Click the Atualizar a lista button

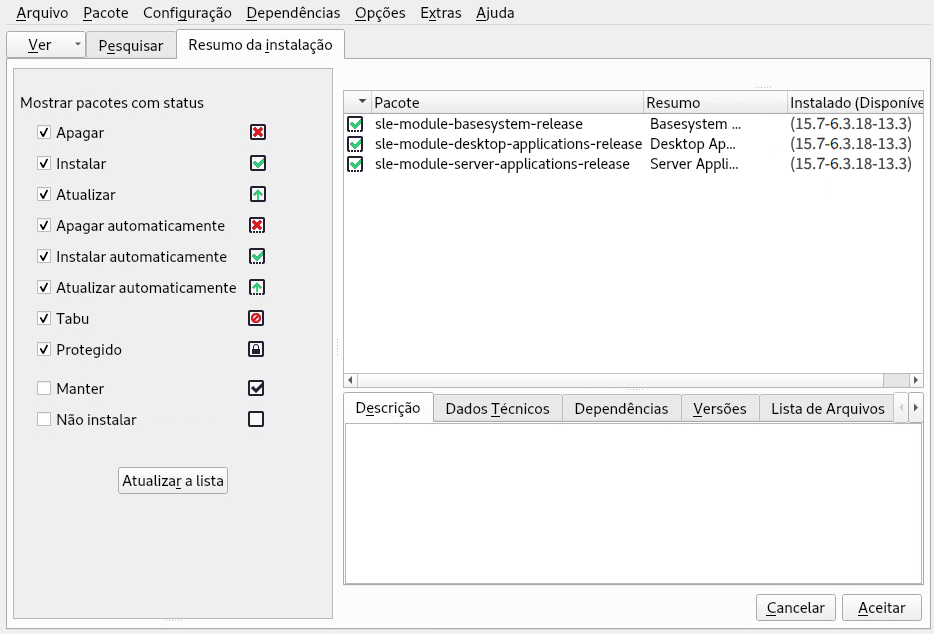point(173,481)
